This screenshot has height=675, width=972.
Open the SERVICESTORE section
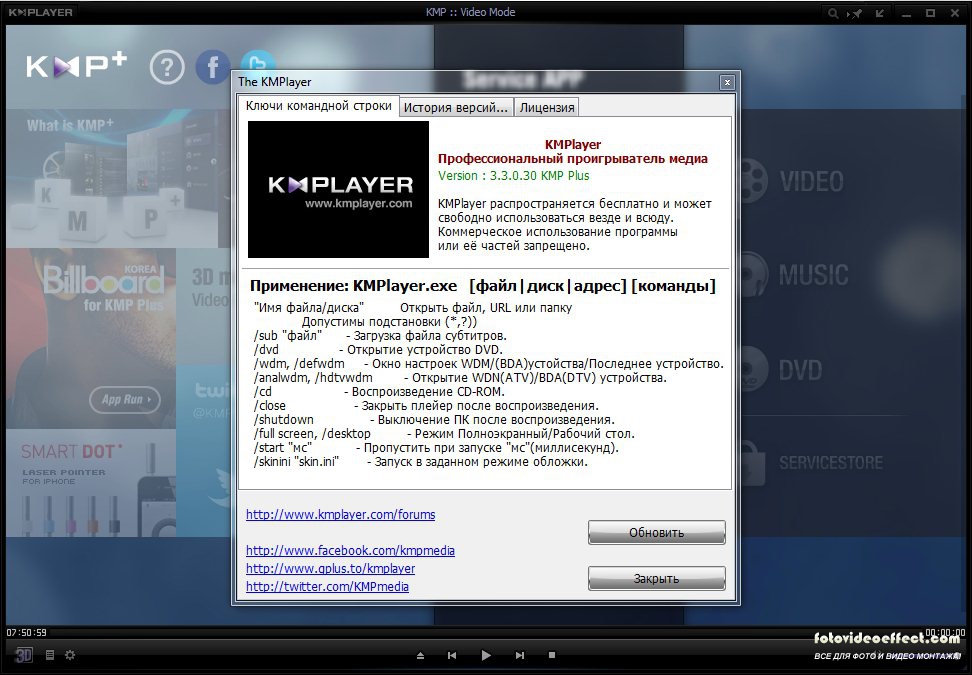tap(831, 462)
